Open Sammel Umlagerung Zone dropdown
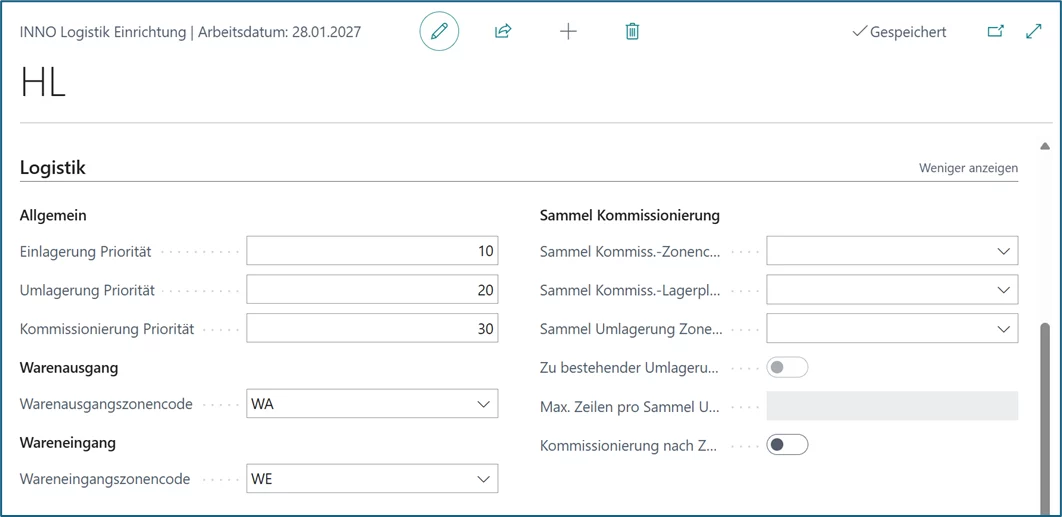This screenshot has height=517, width=1062. click(x=1003, y=329)
